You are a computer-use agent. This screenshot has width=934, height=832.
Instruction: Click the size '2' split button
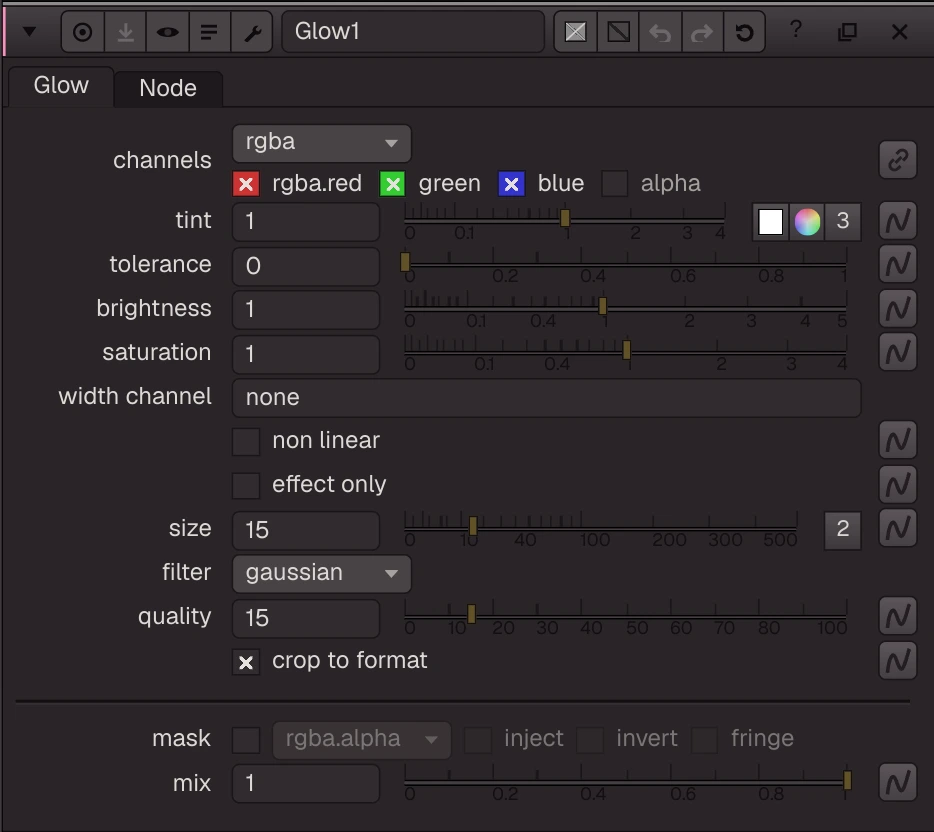click(843, 529)
